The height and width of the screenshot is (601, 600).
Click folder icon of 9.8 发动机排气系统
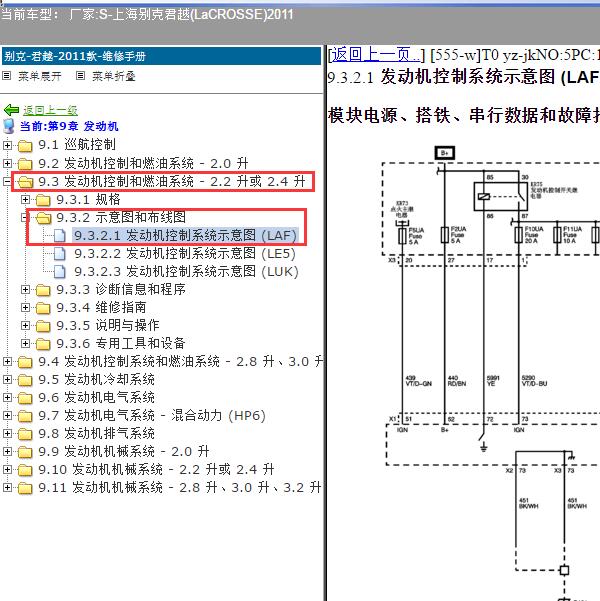coord(25,434)
